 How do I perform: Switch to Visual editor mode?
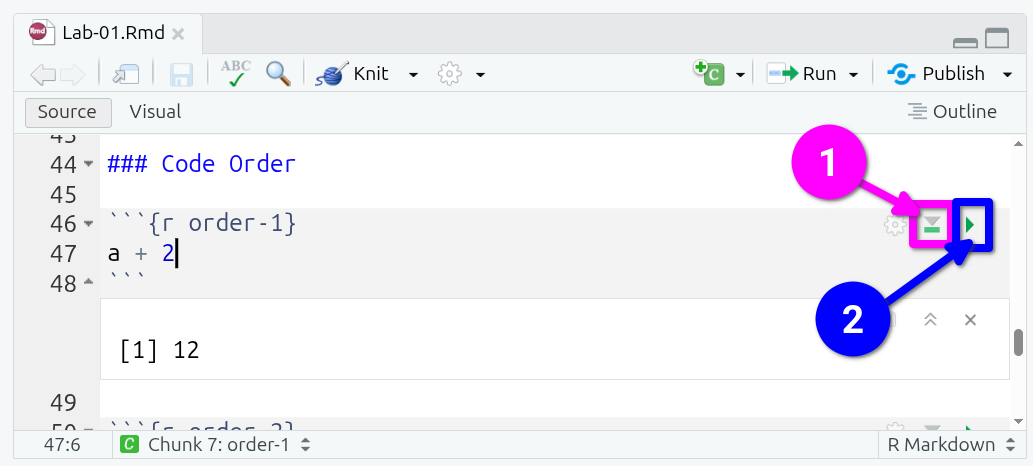(x=155, y=111)
